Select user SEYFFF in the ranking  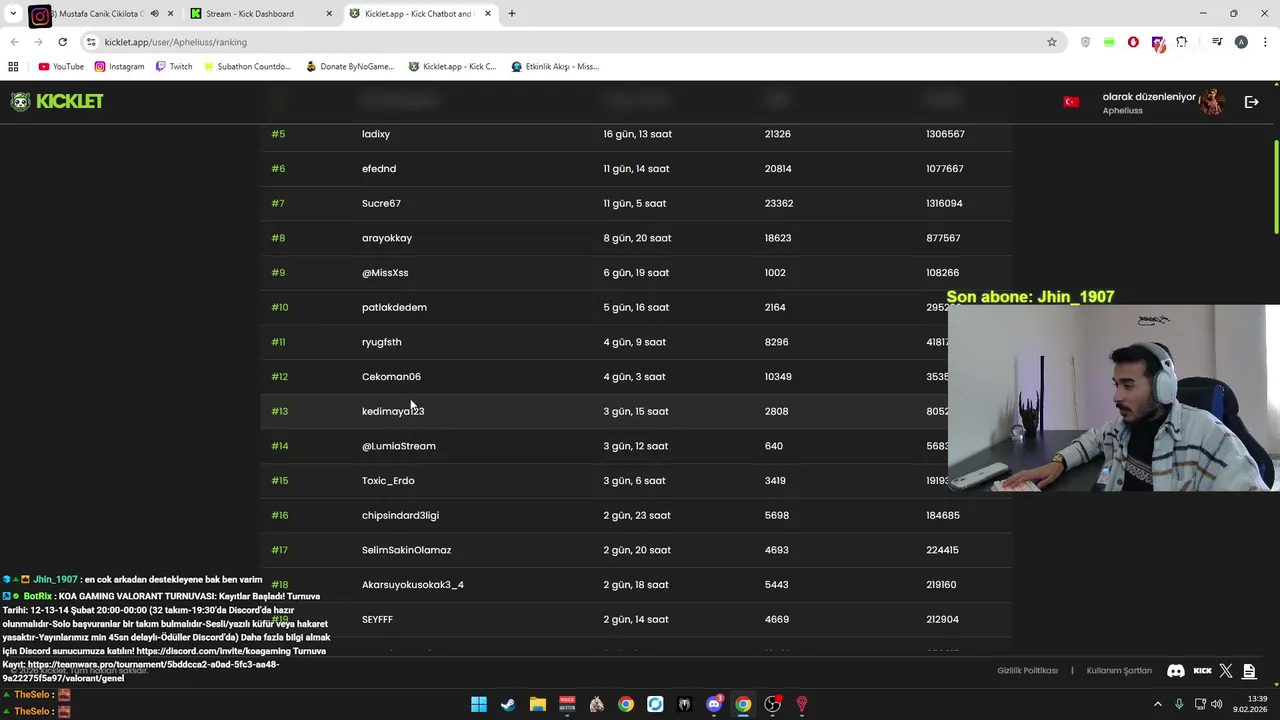point(377,619)
